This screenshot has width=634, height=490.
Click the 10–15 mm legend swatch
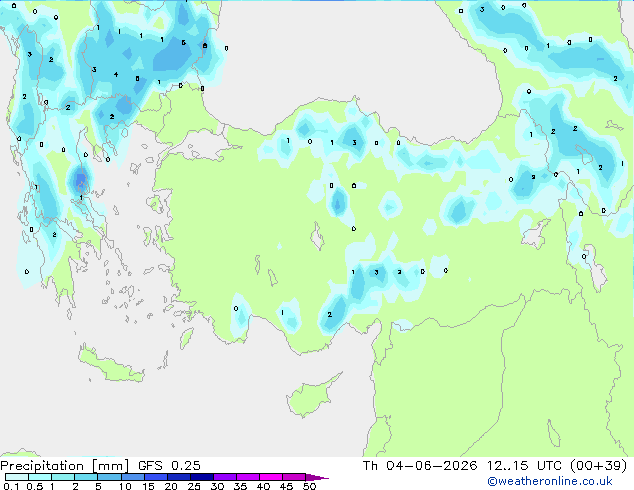click(132, 477)
